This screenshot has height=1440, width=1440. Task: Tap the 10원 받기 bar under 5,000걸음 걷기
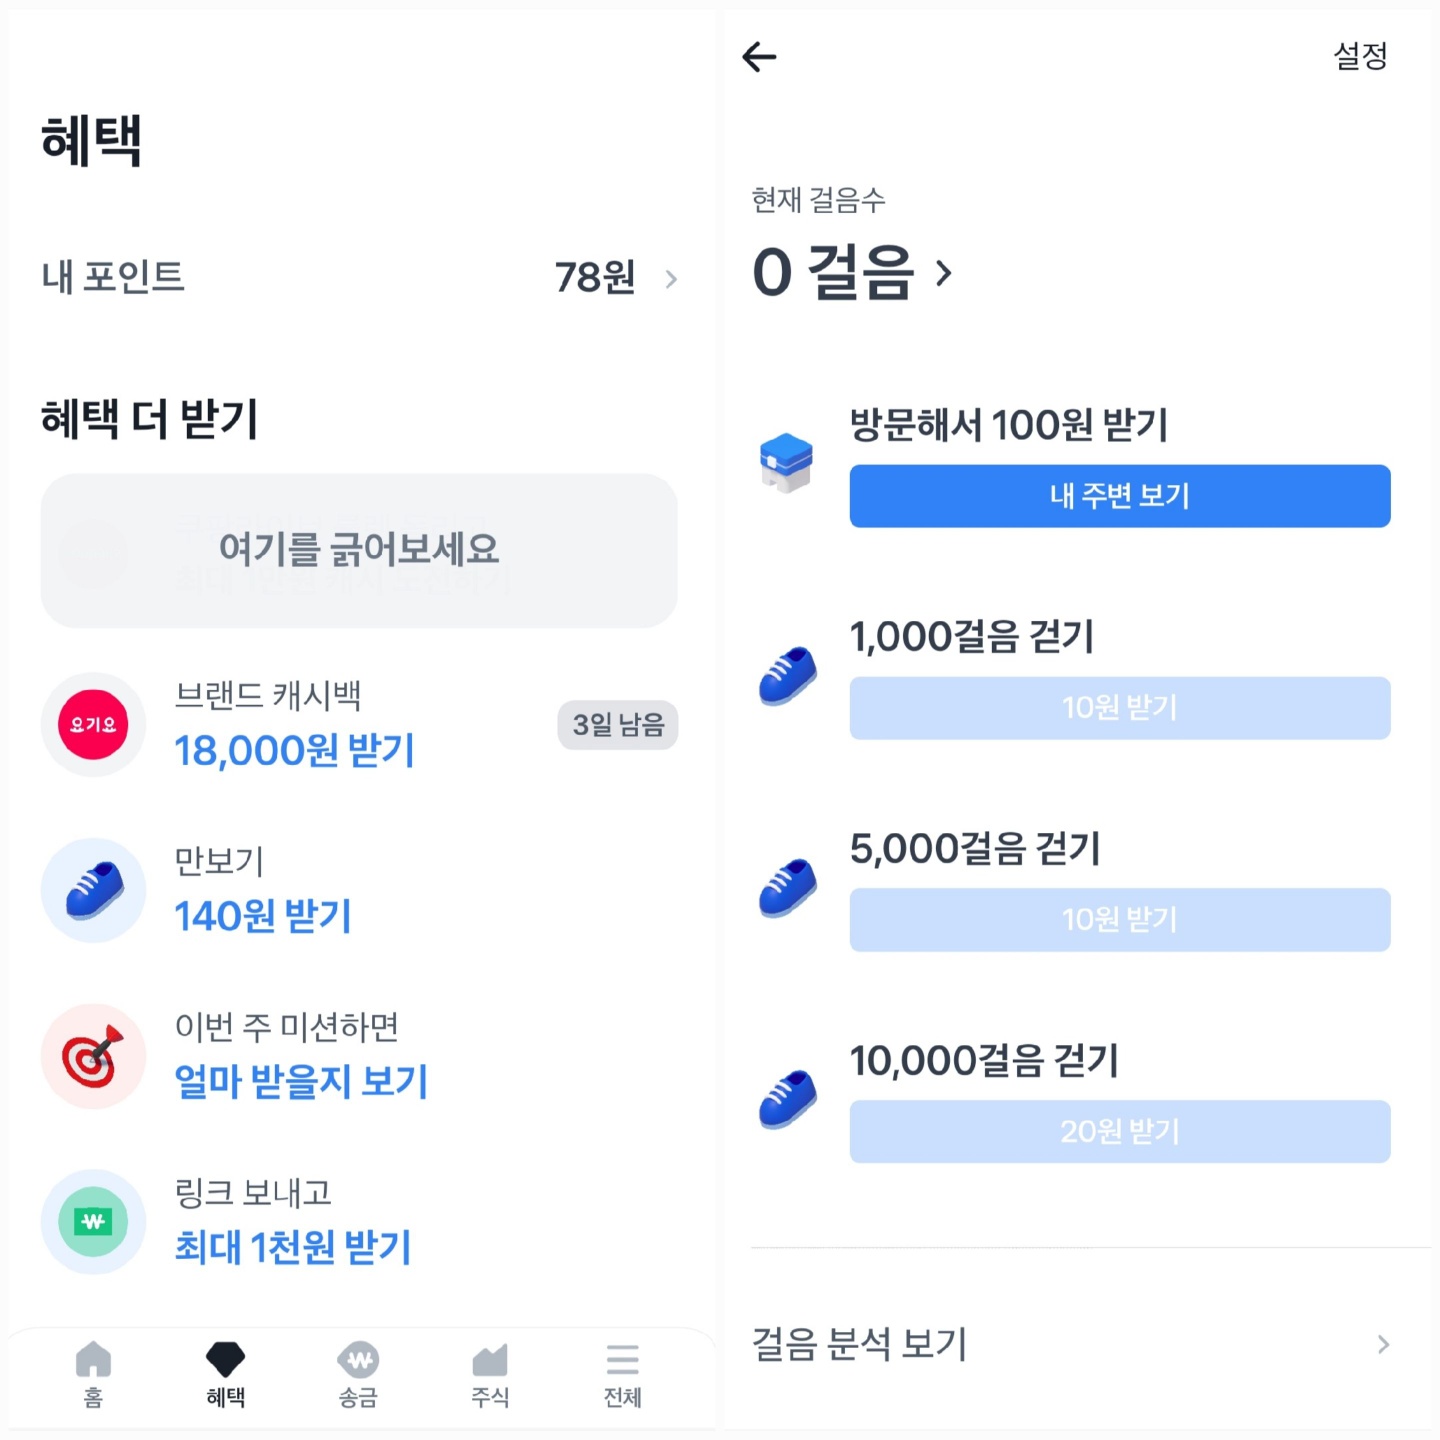(1118, 920)
